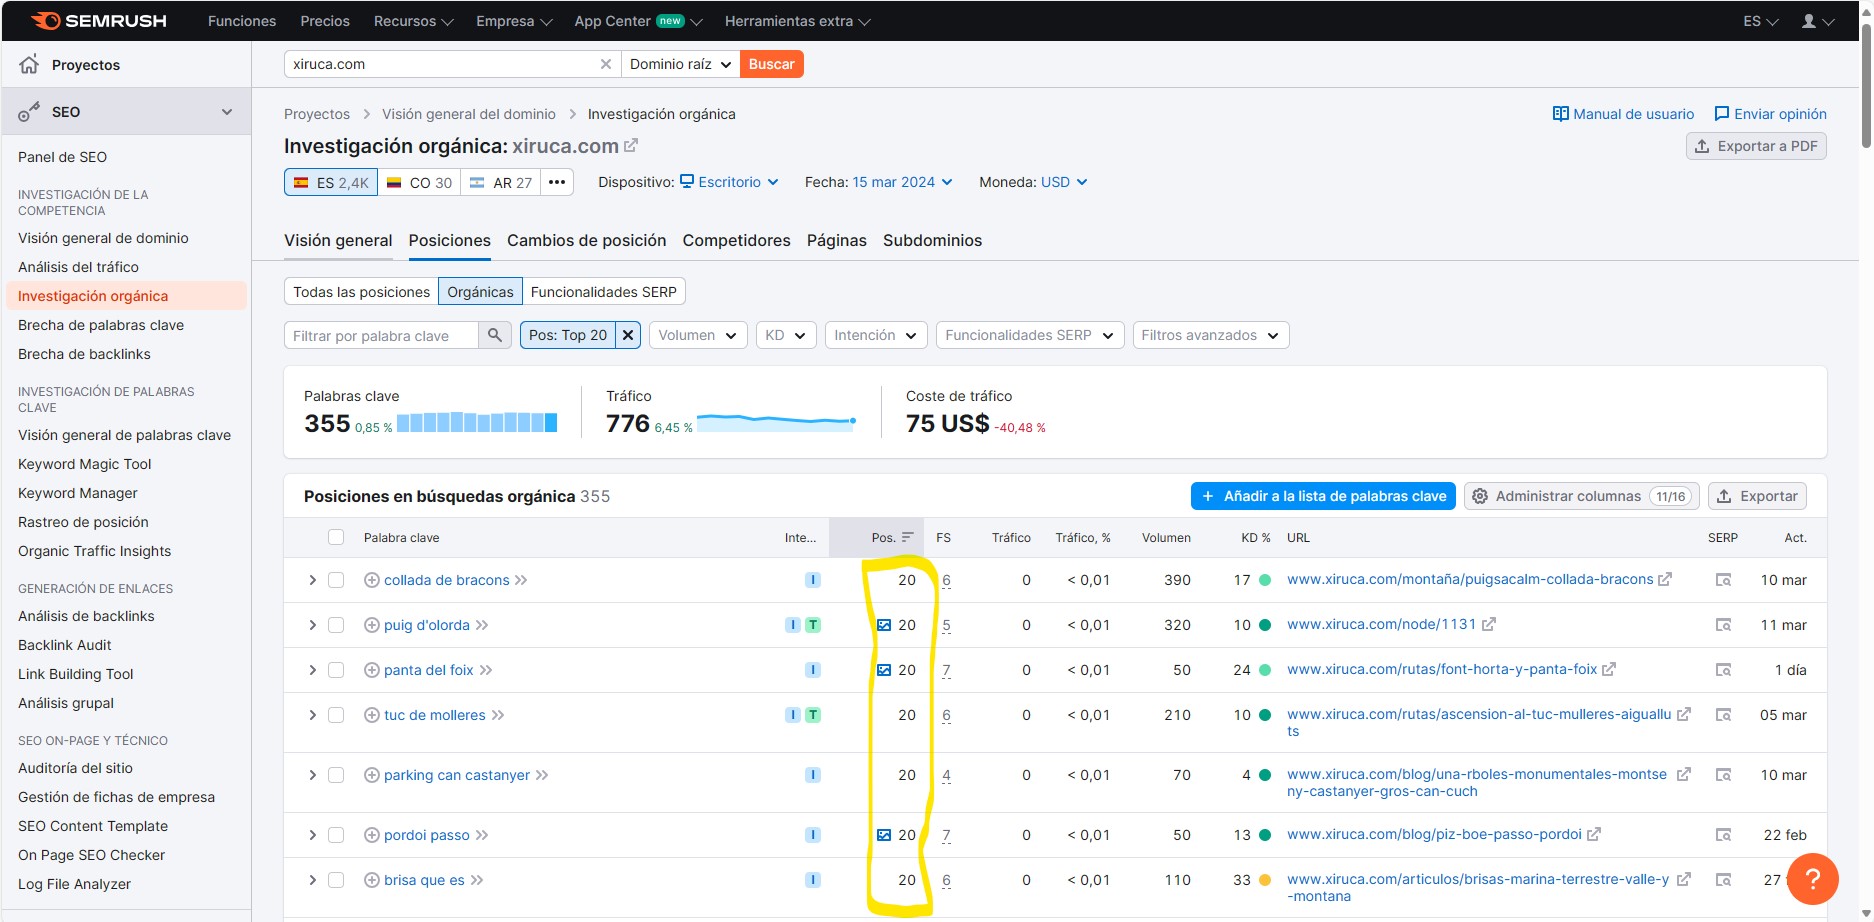Viewport: 1874px width, 922px height.
Task: Switch to the Competidores tab
Action: click(736, 240)
